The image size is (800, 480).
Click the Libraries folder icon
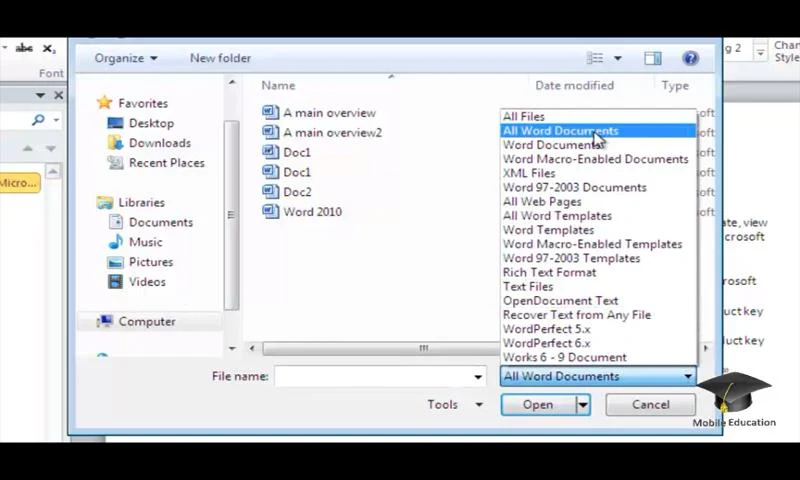105,203
